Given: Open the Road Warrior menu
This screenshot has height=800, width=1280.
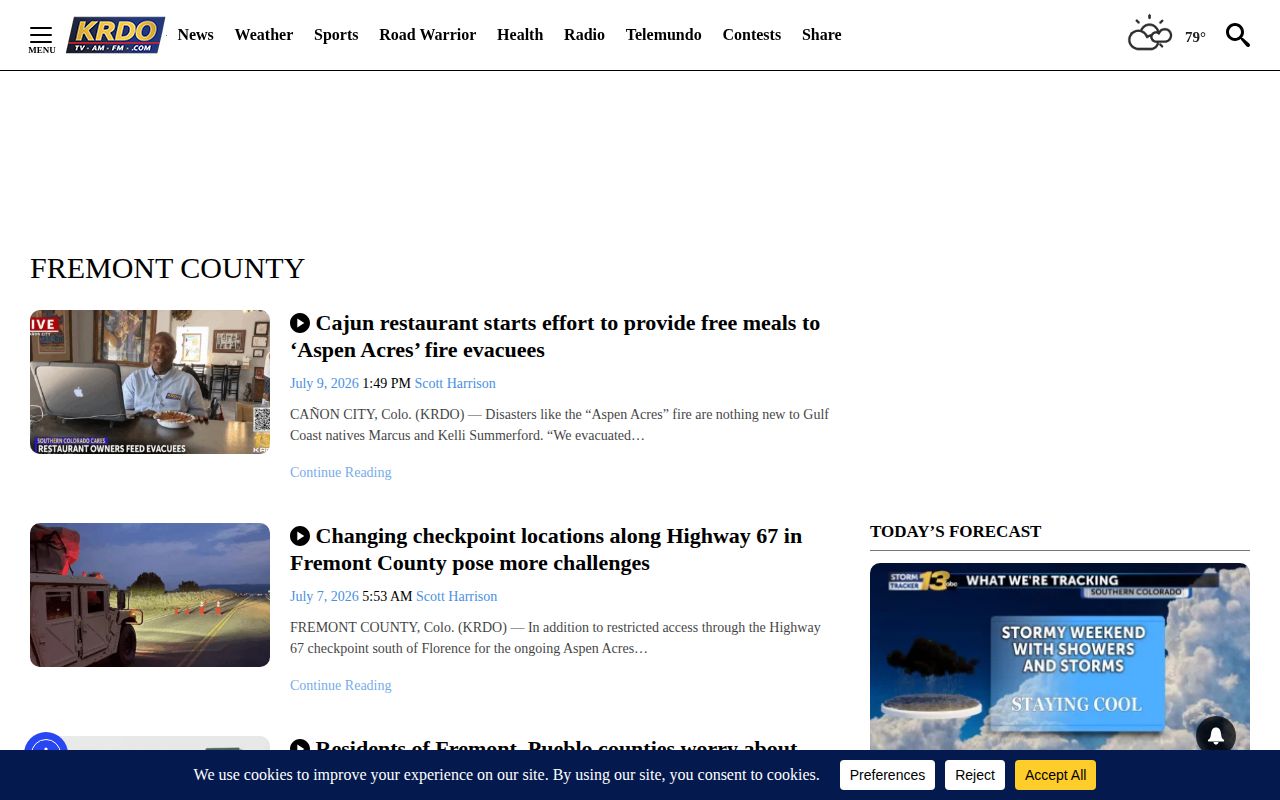Looking at the screenshot, I should (x=428, y=35).
